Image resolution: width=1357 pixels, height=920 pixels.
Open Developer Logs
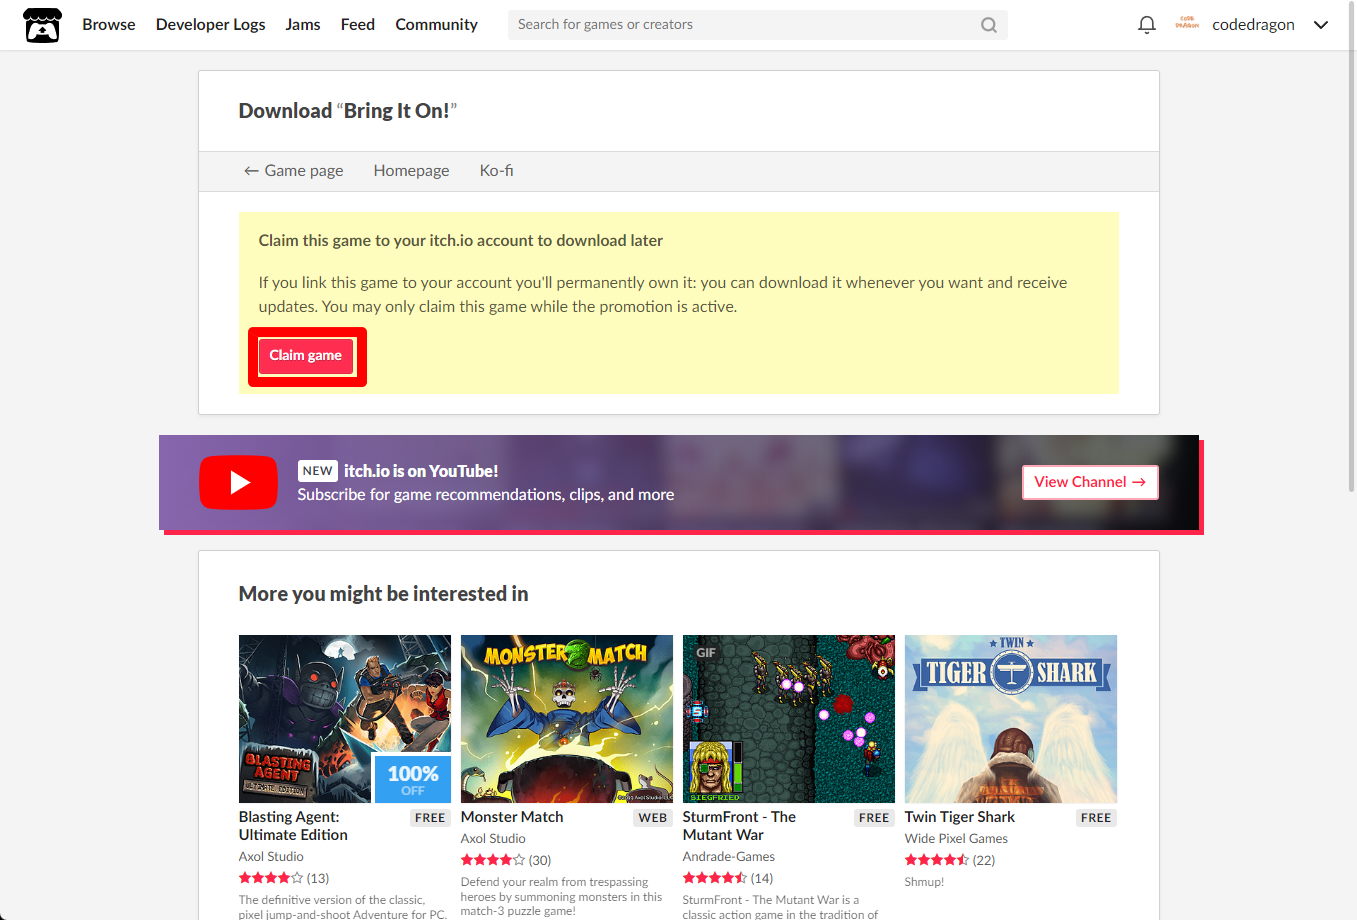[211, 25]
